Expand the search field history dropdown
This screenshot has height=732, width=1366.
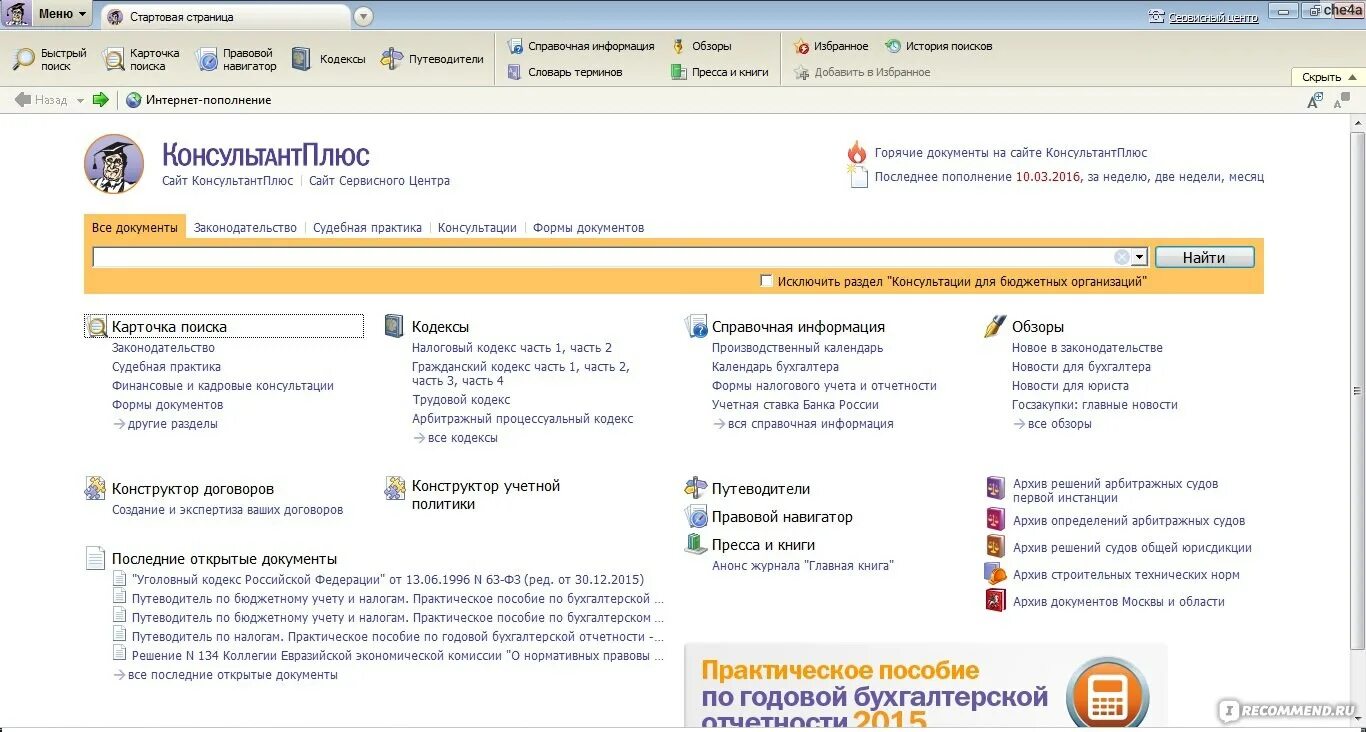[x=1139, y=257]
